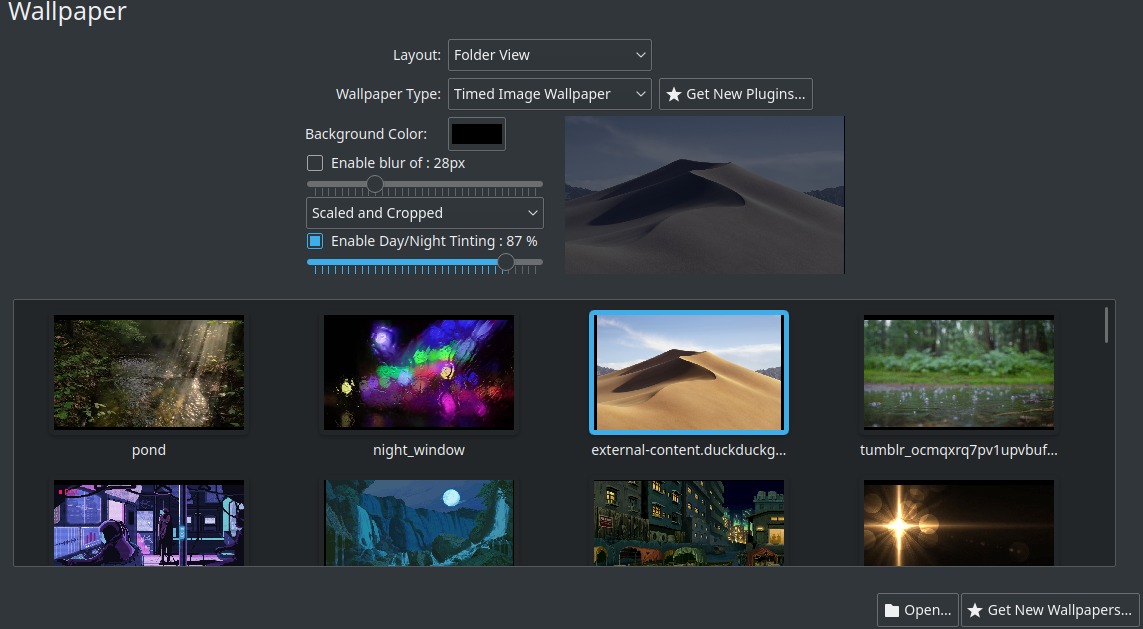
Task: Click the 'Layout:' label
Action: 417,55
